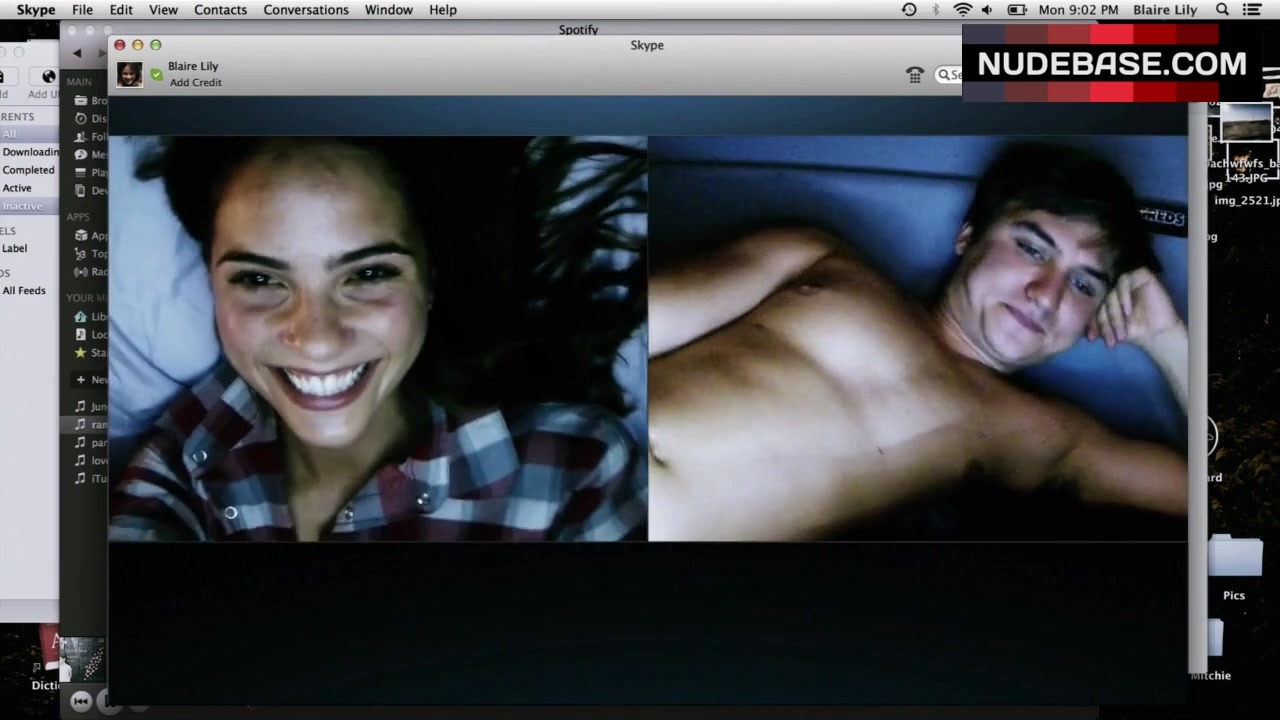Open the Notification Center list icon
The image size is (1280, 720).
coord(1252,10)
